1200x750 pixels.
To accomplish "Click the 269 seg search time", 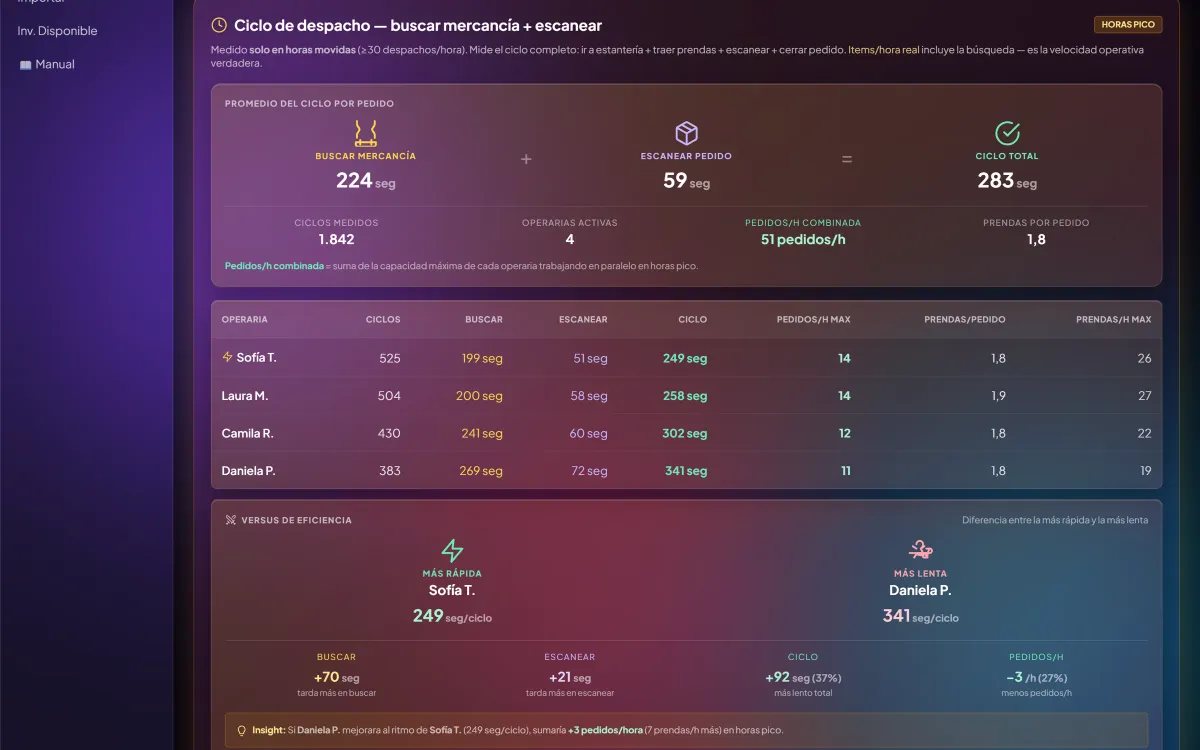I will (x=481, y=471).
